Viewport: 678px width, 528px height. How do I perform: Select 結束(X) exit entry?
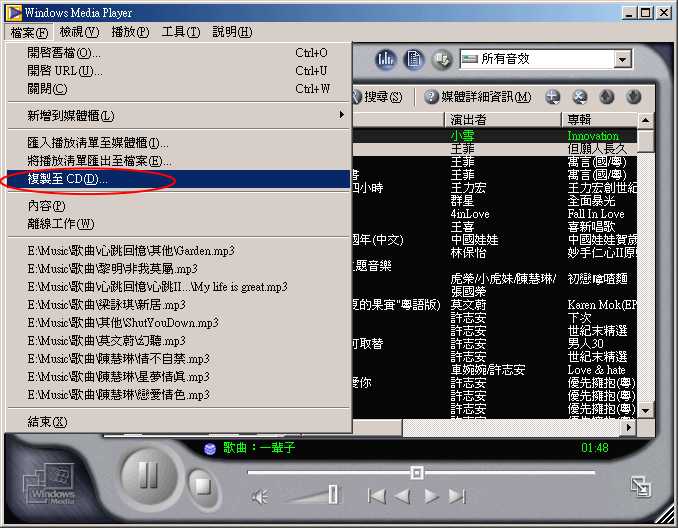[179, 422]
